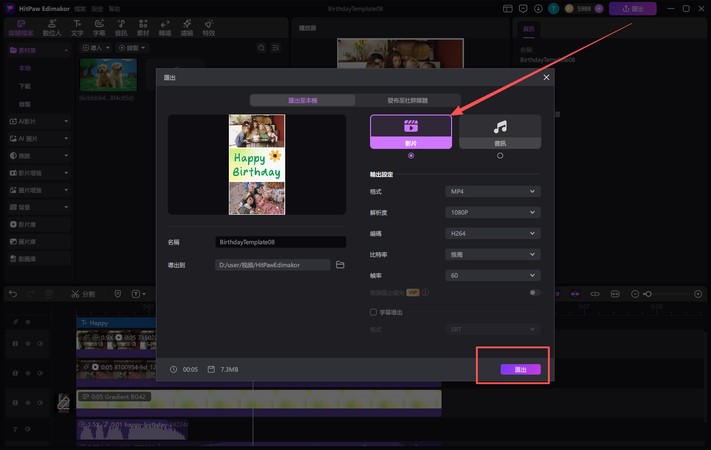This screenshot has height=450, width=711.
Task: Click the browse folder icon beside export path
Action: [x=340, y=265]
